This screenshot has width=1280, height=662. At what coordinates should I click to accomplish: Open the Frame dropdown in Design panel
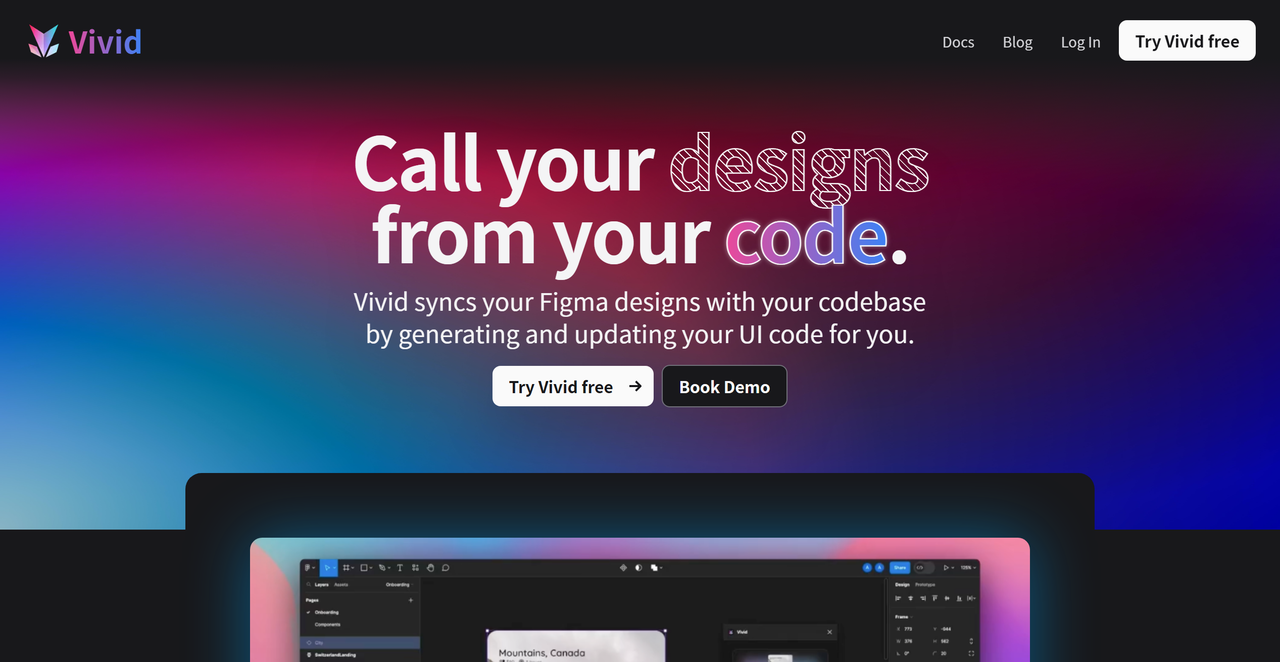coord(903,617)
